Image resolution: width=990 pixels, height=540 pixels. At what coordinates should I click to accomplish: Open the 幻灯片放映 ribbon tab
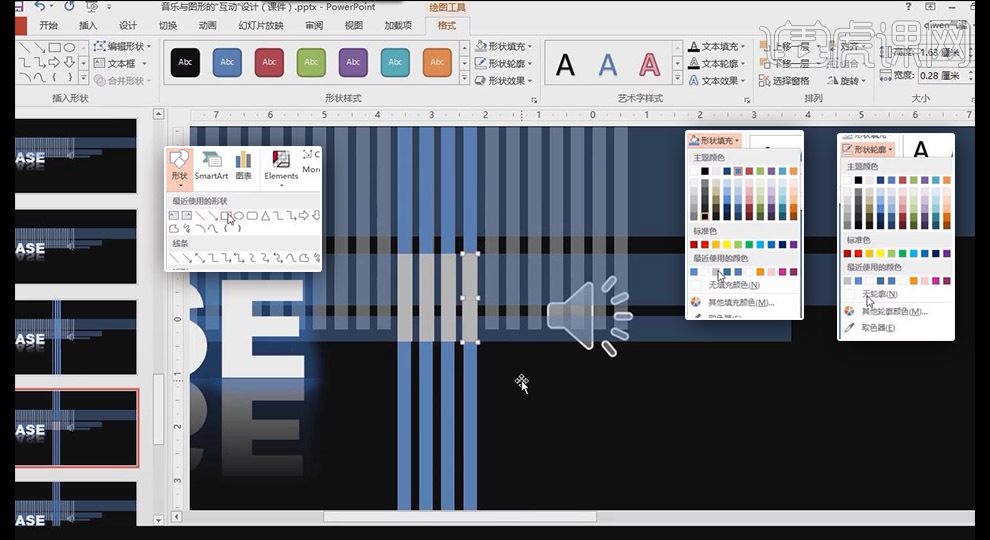(x=261, y=25)
